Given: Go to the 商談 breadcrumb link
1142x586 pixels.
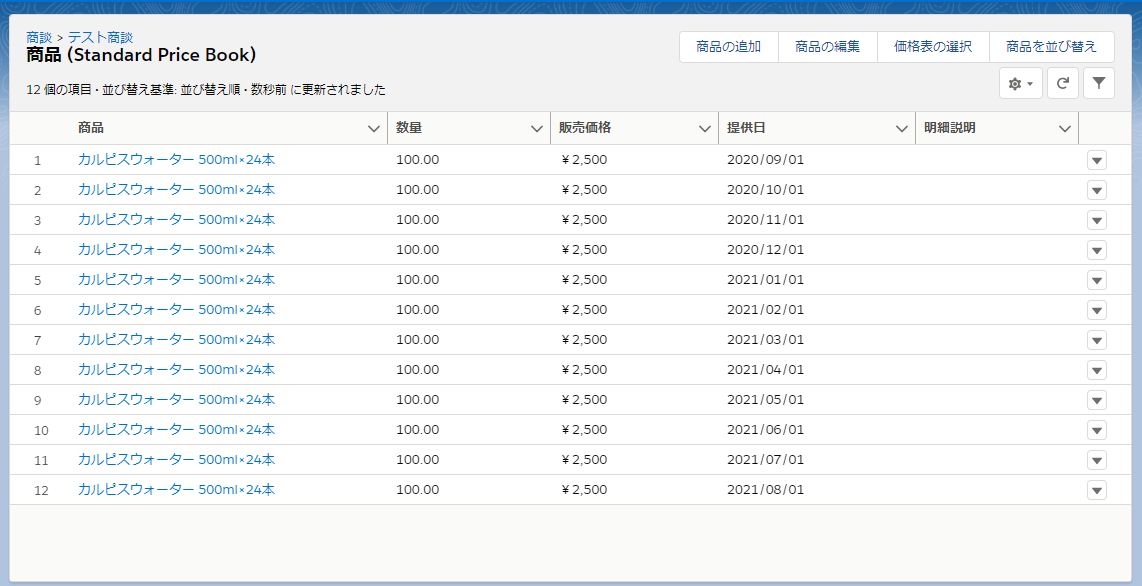Looking at the screenshot, I should [x=39, y=37].
